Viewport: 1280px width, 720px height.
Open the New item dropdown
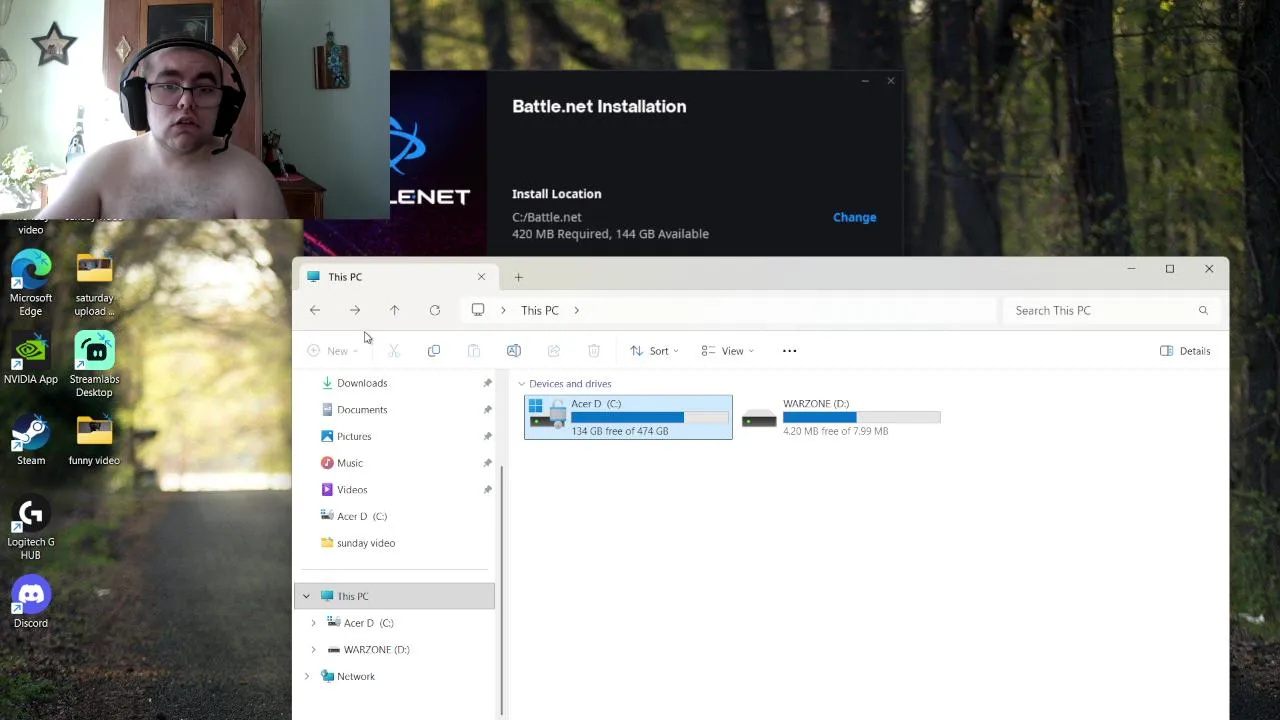coord(333,351)
